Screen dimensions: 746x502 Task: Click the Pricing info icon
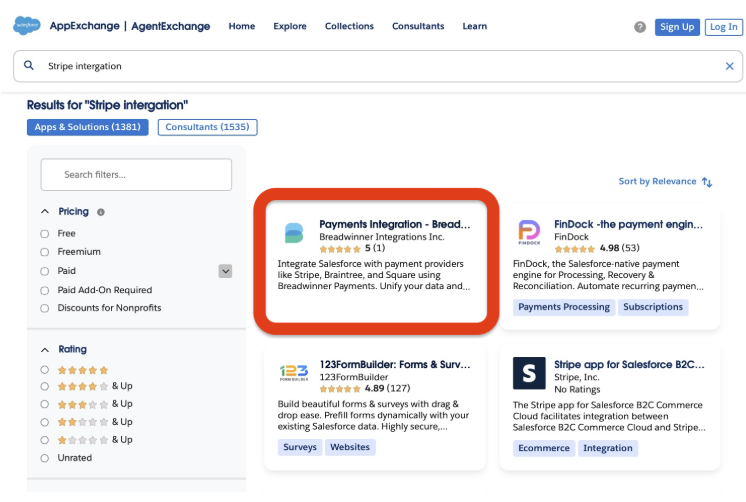[101, 212]
